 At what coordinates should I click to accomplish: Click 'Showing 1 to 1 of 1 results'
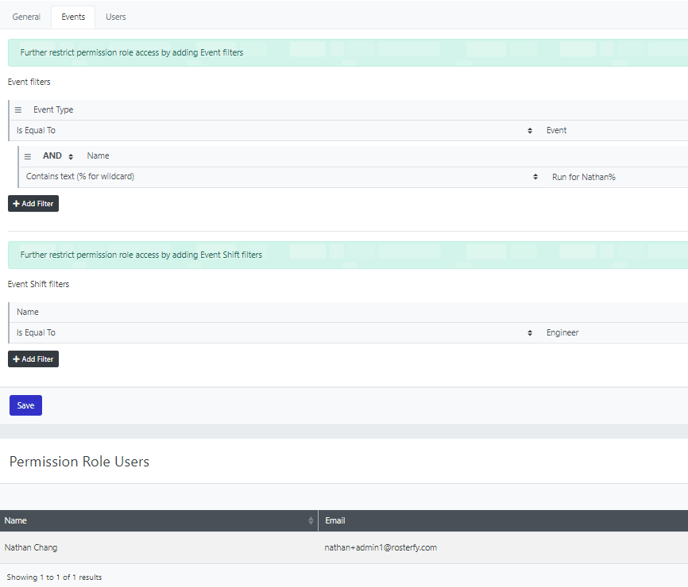point(54,577)
